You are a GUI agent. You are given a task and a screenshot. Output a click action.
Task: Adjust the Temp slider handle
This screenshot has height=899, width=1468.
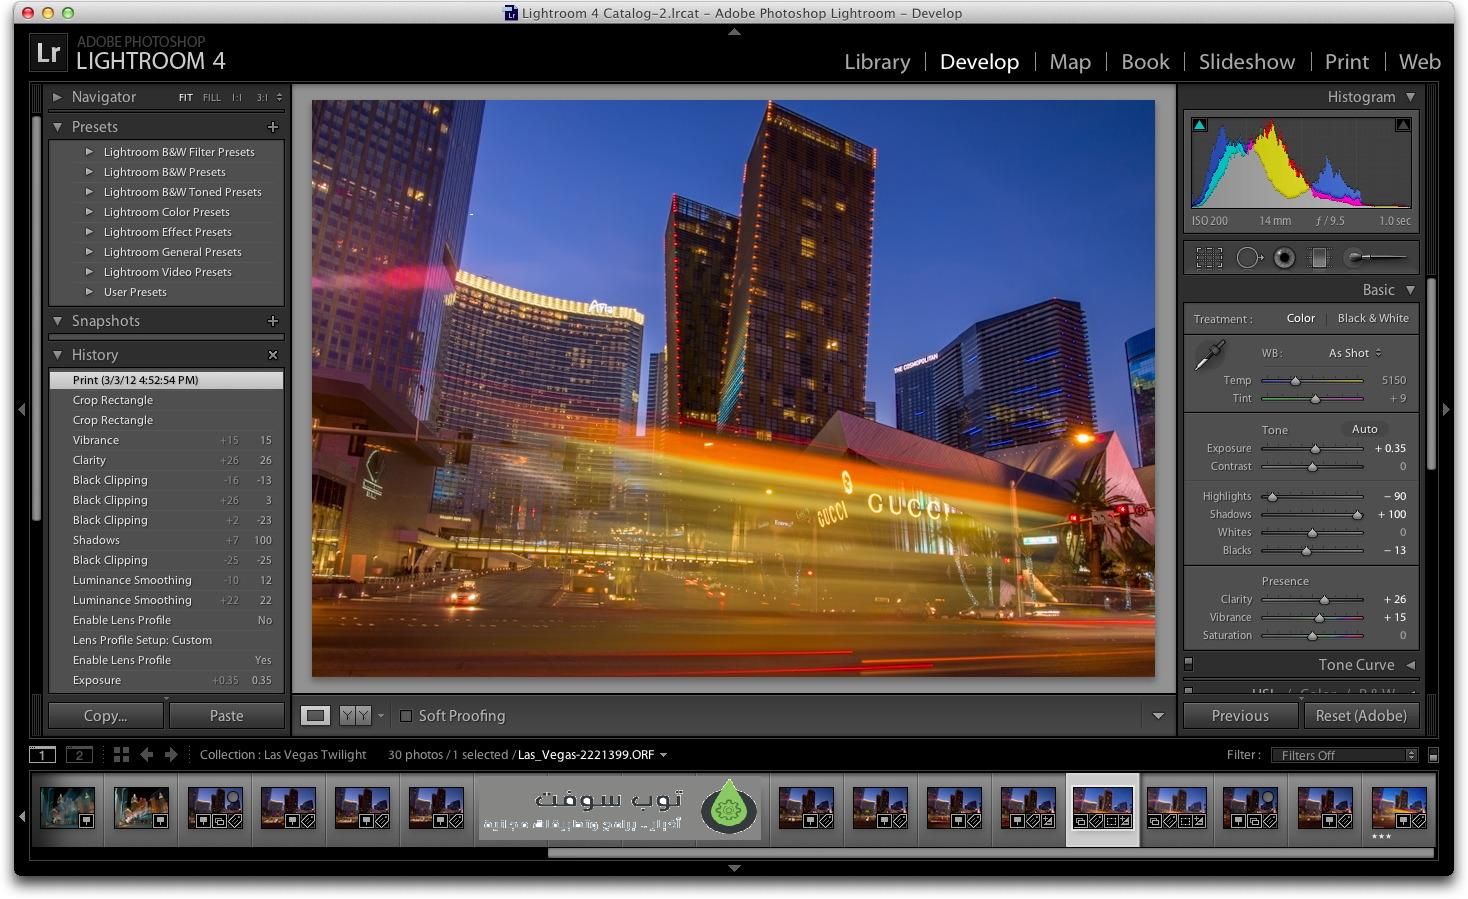point(1295,381)
